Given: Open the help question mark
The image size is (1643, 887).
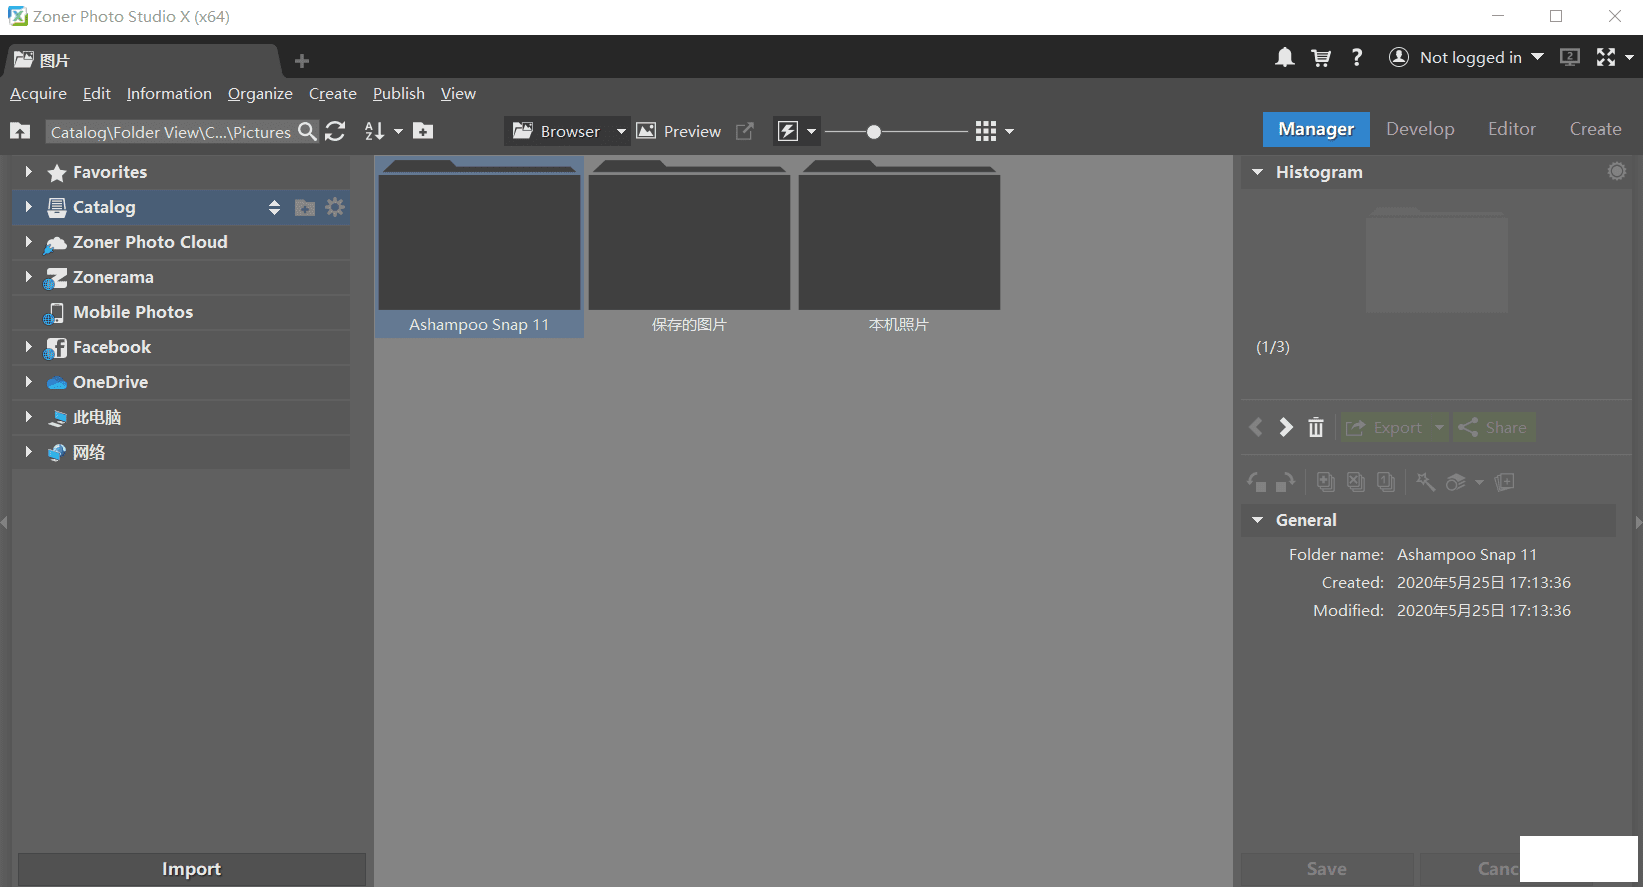Looking at the screenshot, I should click(1357, 58).
